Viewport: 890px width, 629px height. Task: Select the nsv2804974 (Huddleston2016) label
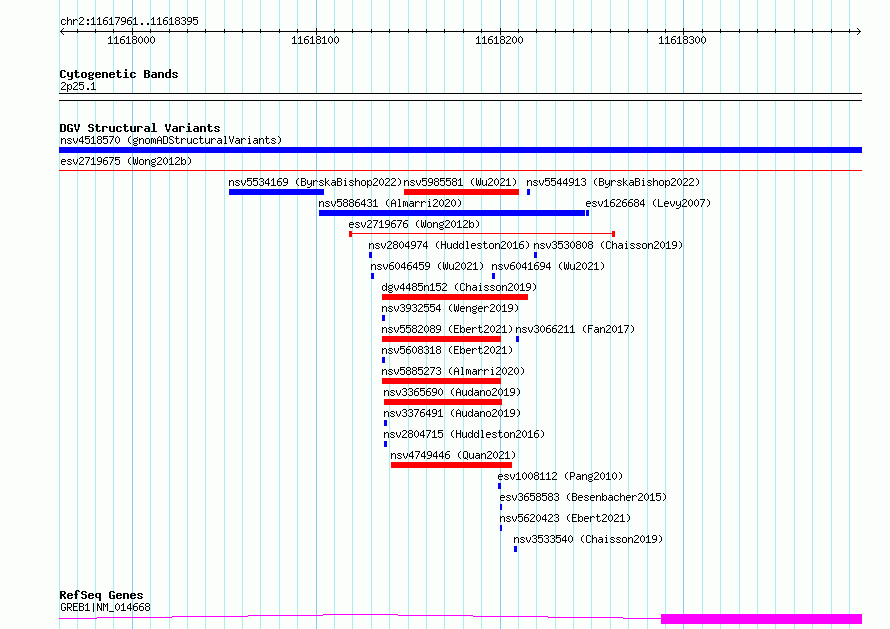[x=449, y=245]
